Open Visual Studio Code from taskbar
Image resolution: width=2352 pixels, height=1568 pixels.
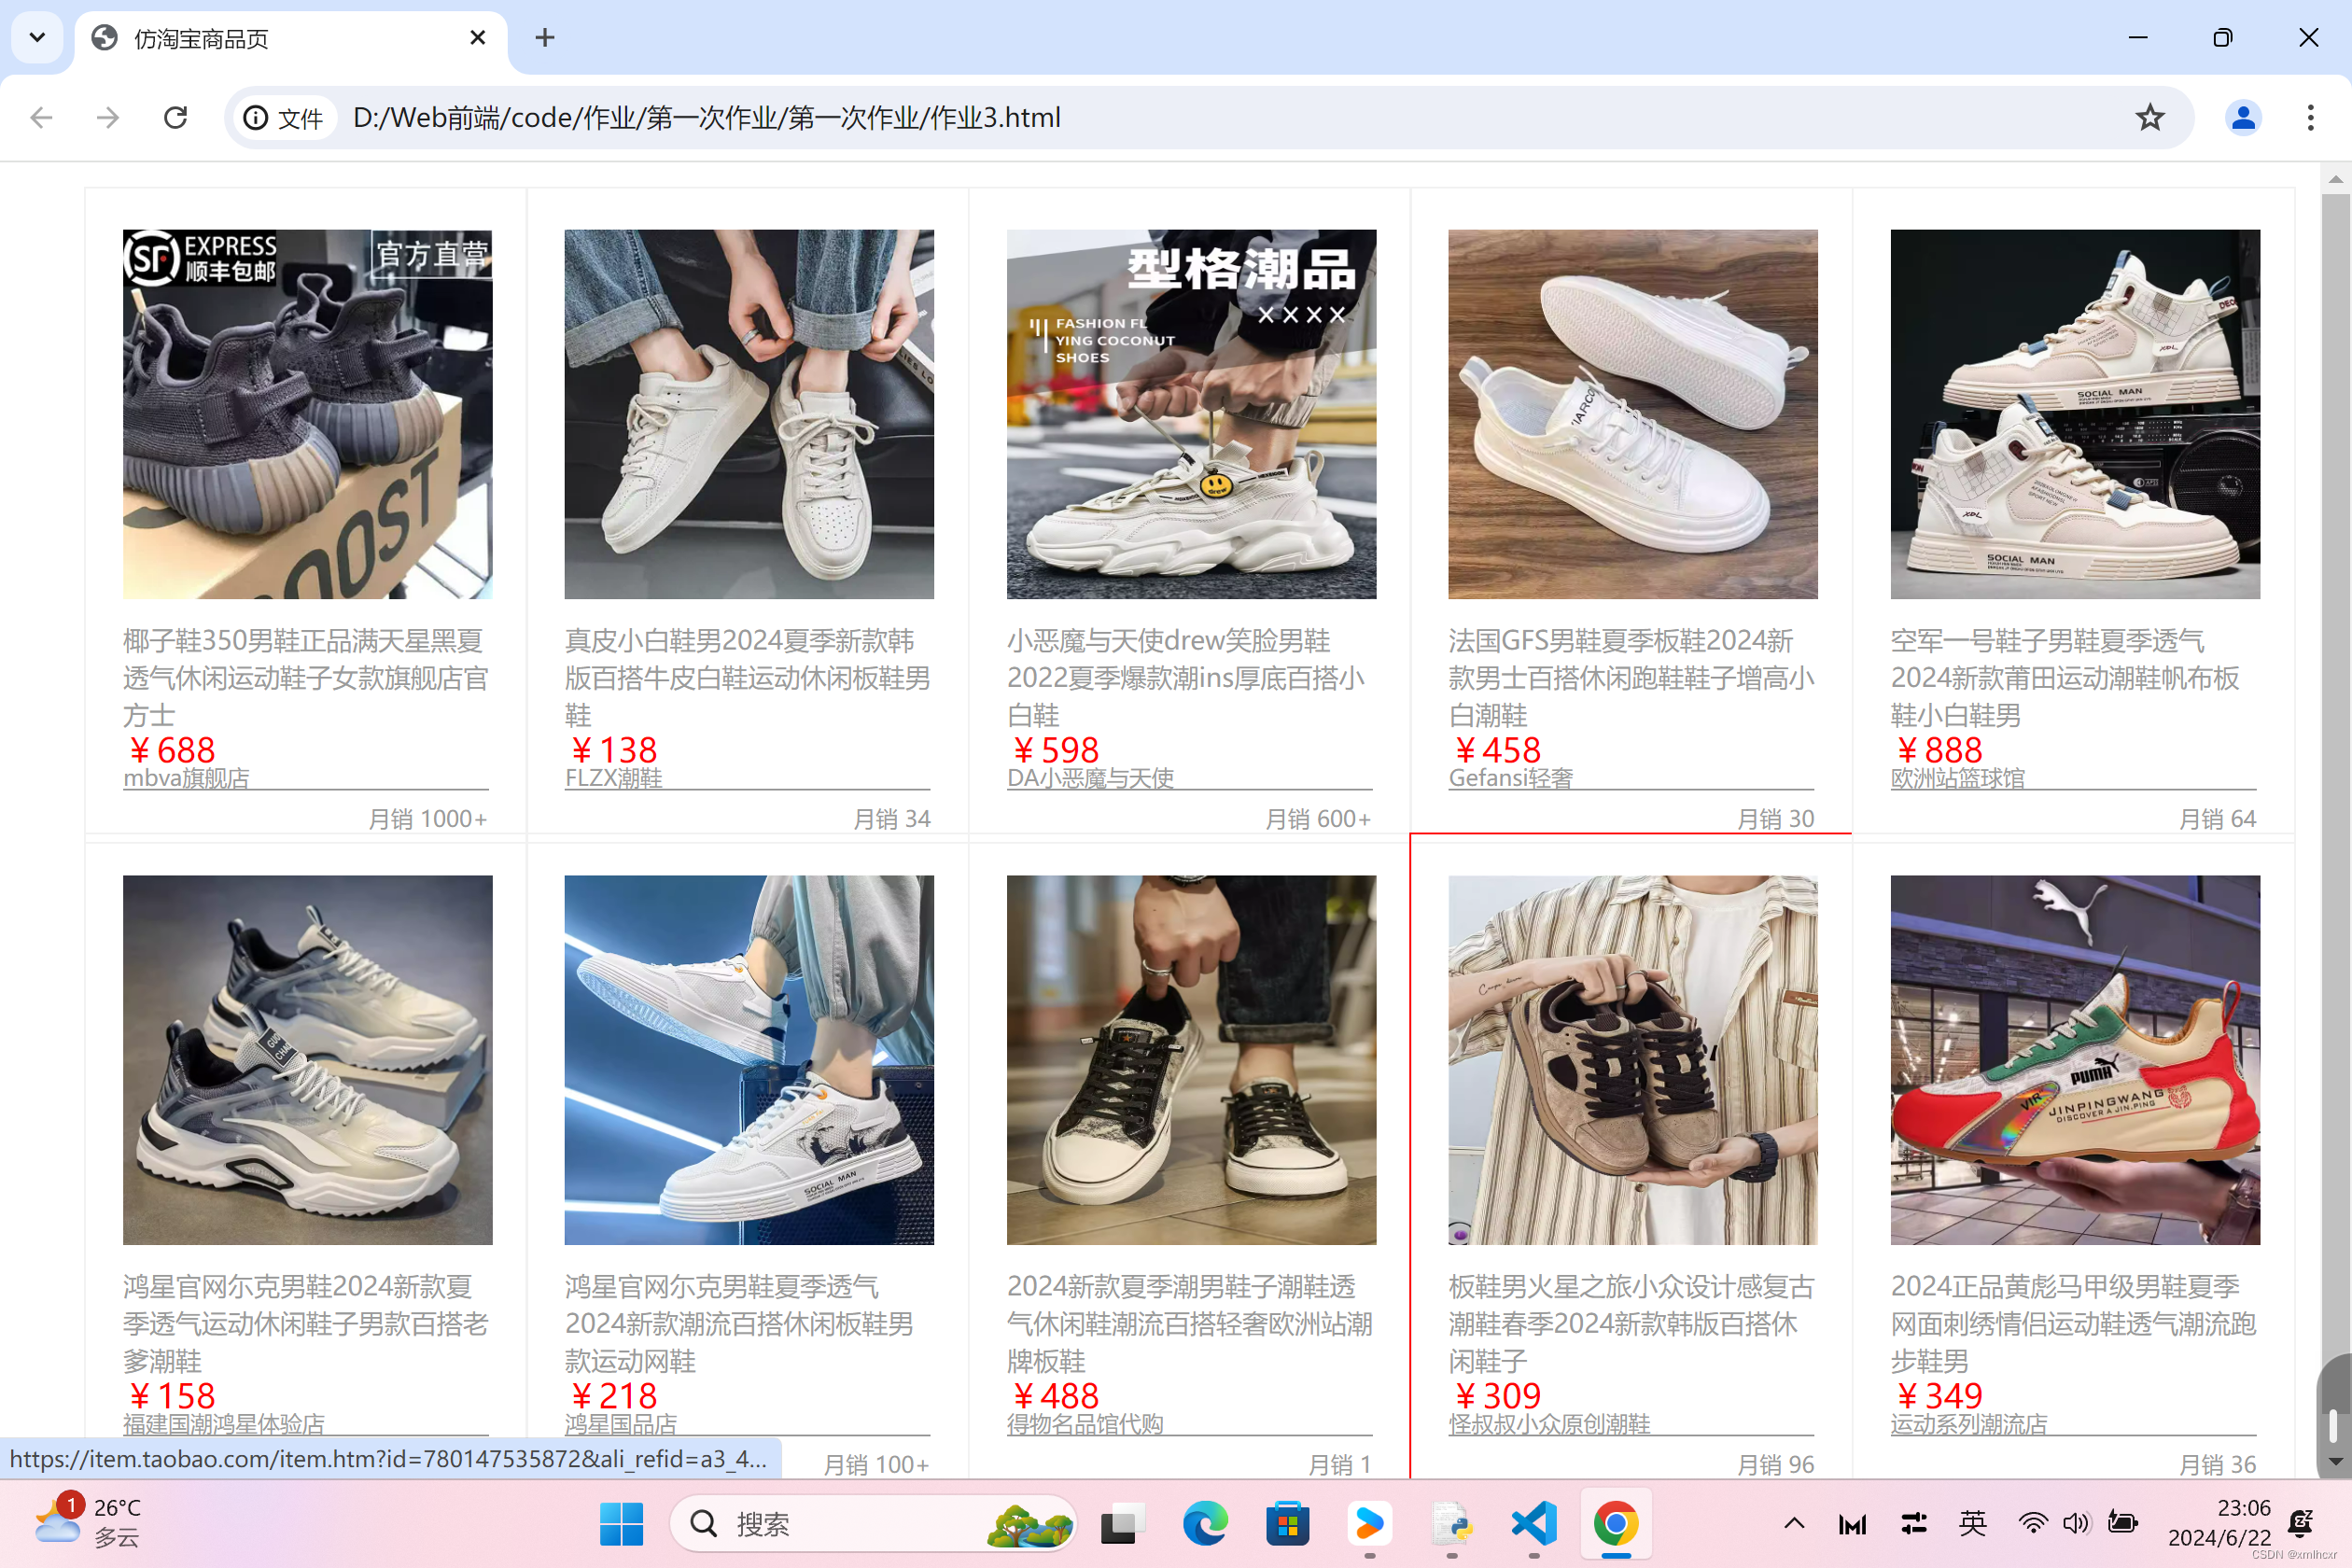pyautogui.click(x=1534, y=1524)
